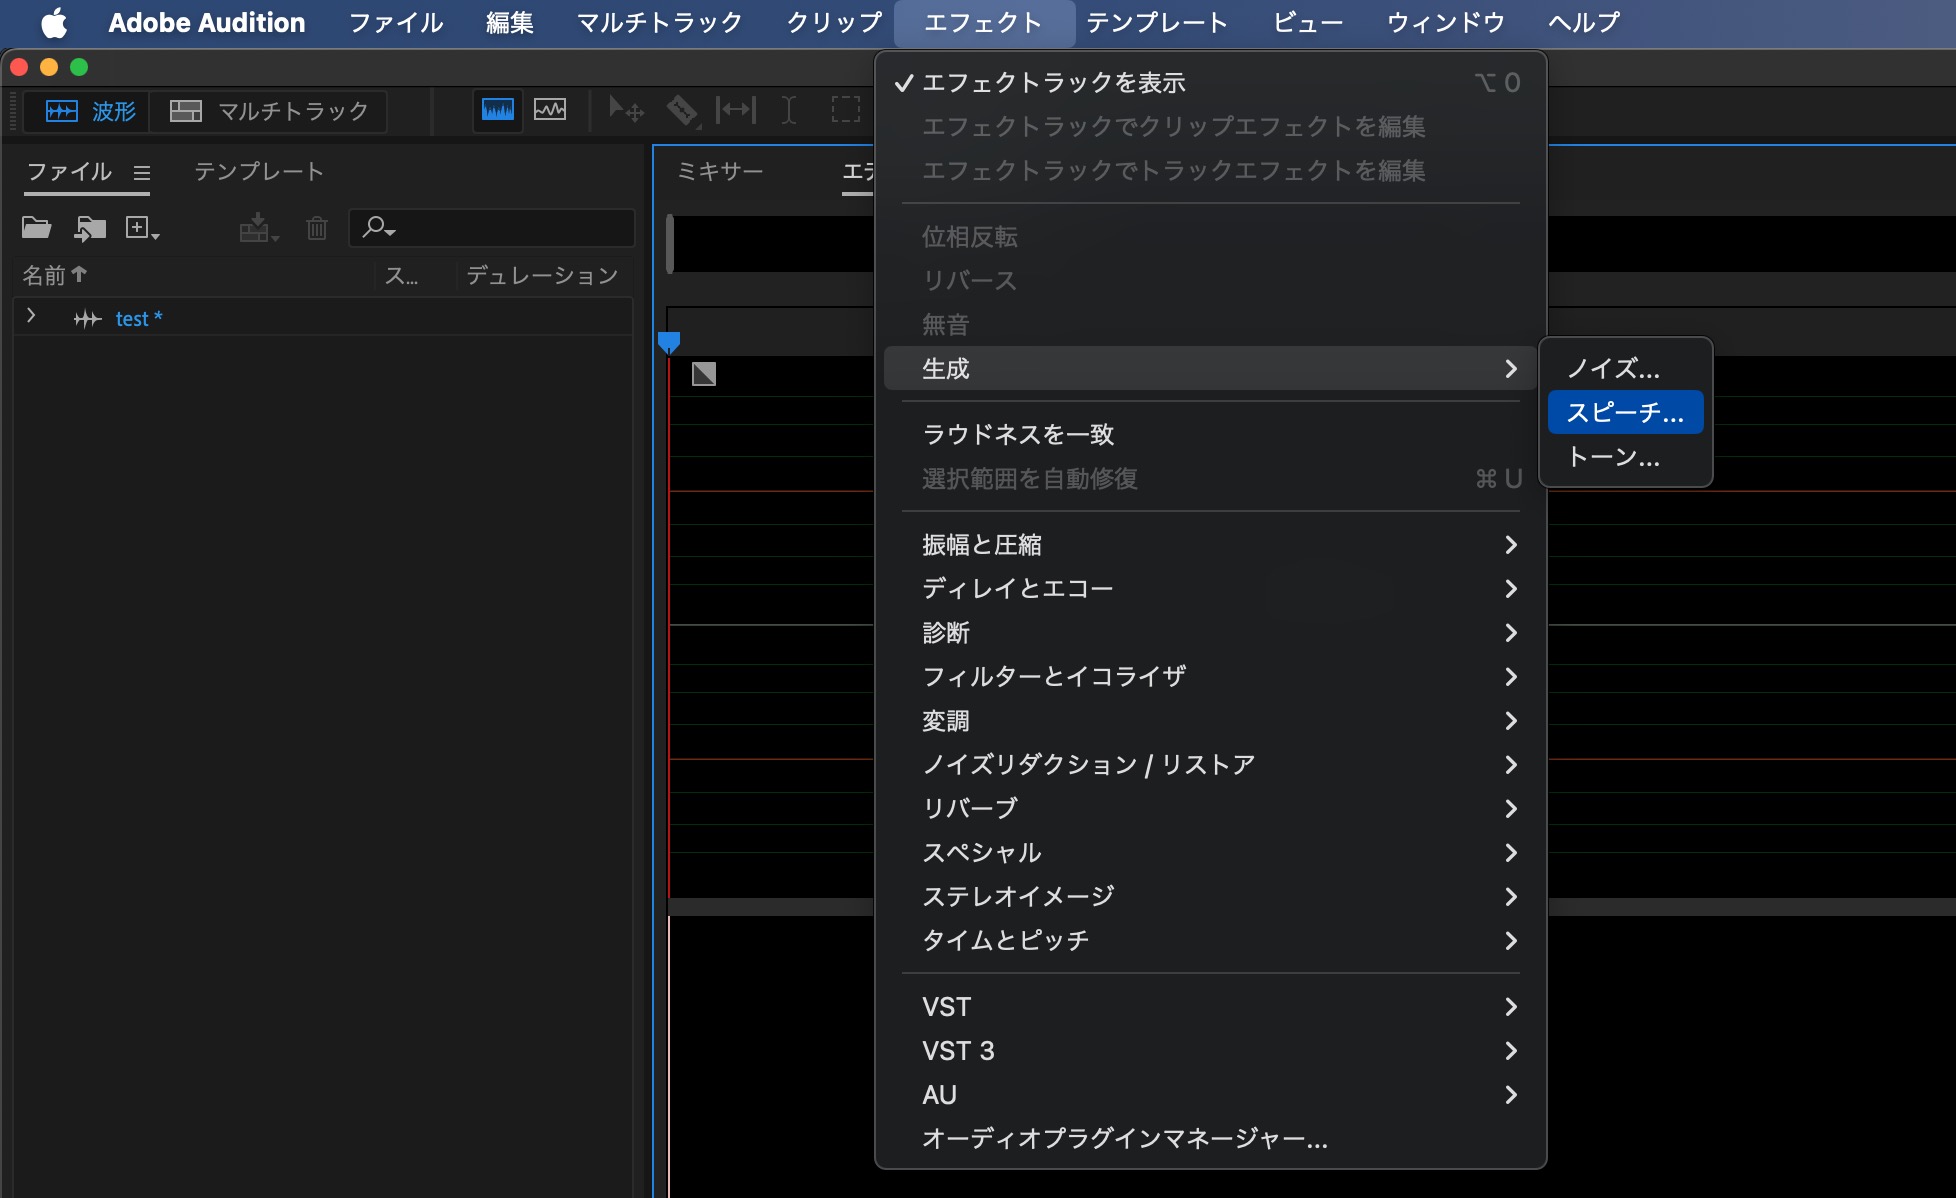Viewport: 1956px width, 1198px height.
Task: Expand Stereo Imagery (ステレオイメージ) submenu
Action: pos(1210,897)
